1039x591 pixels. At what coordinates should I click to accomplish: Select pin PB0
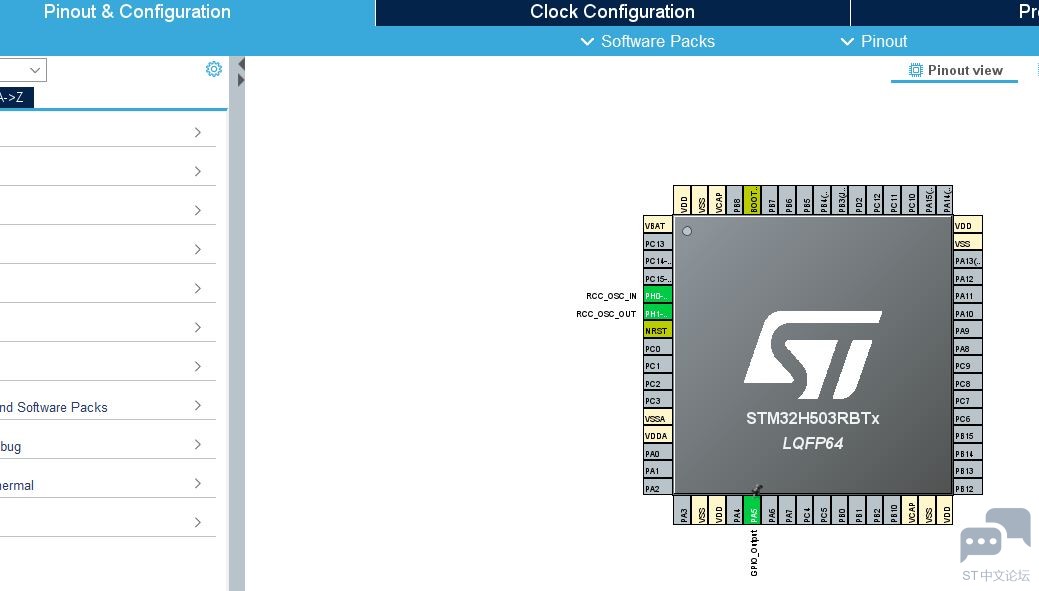tap(842, 510)
